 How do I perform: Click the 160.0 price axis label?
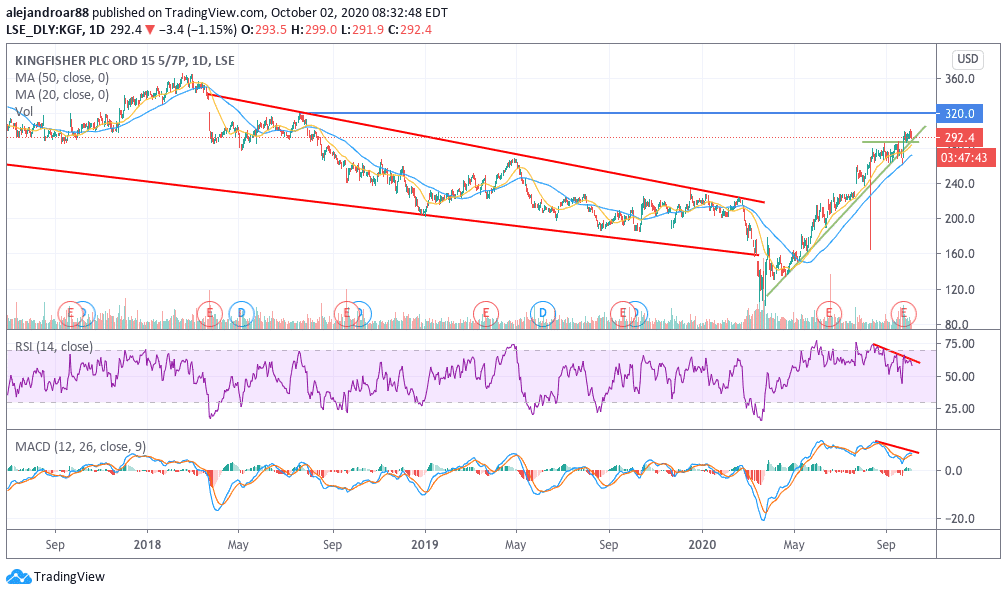point(959,254)
